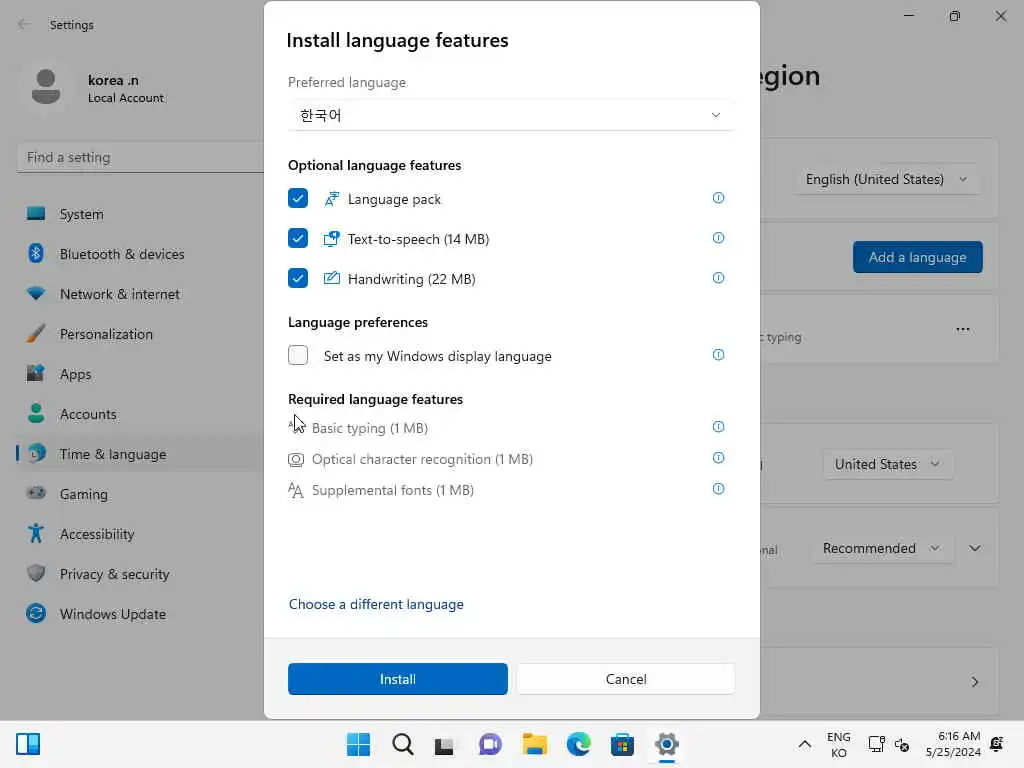Uncheck the Text-to-speech (14 MB) checkbox
This screenshot has width=1024, height=768.
298,238
